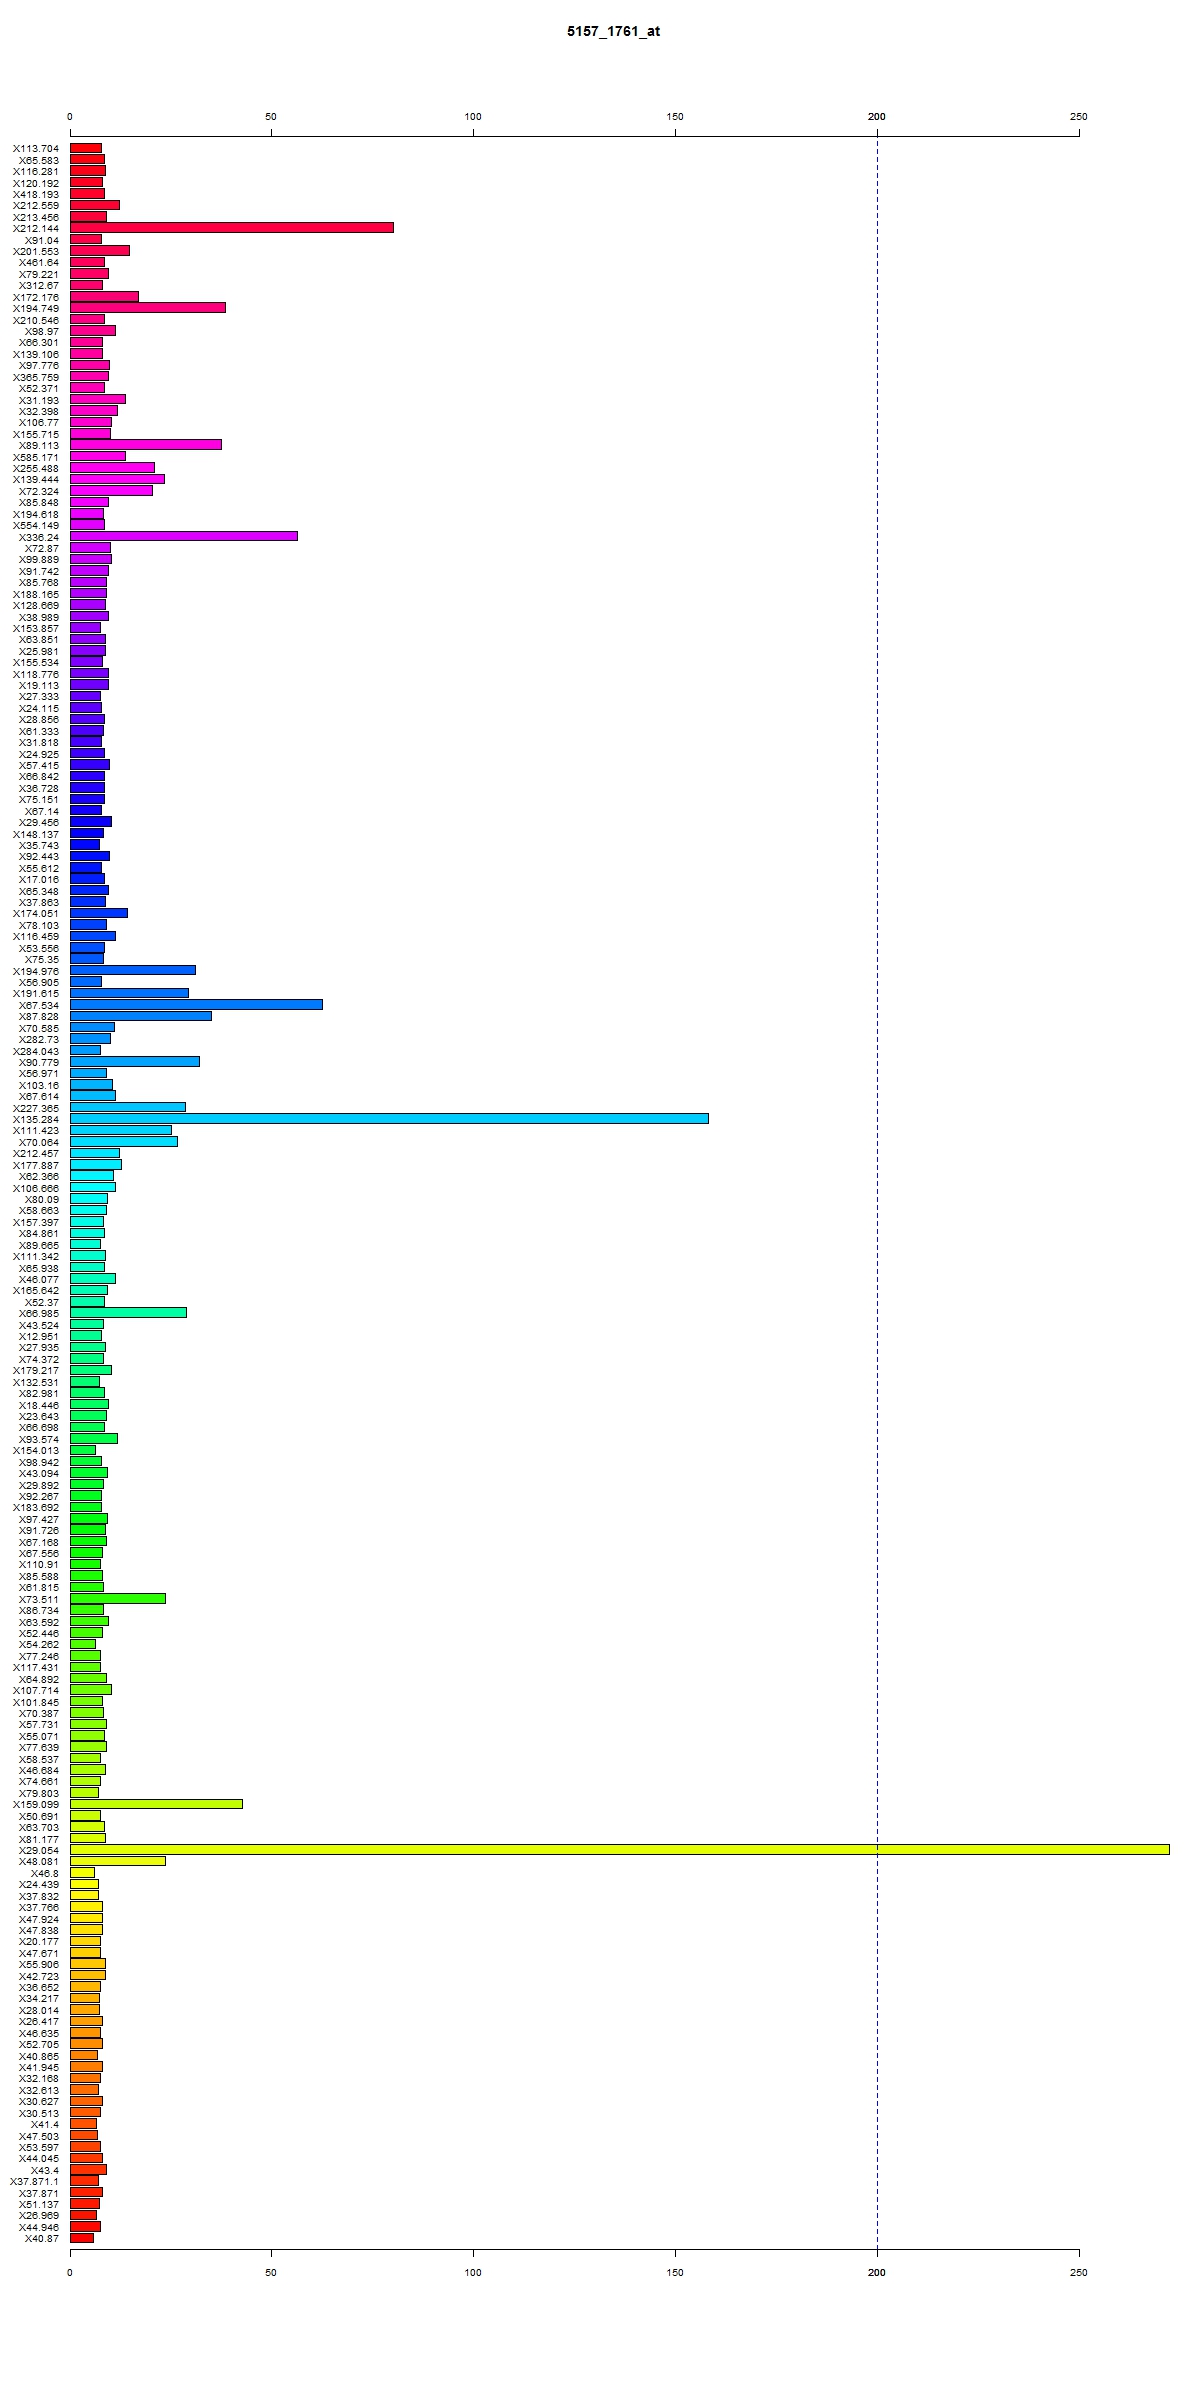Viewport: 1200px width, 2400px height.
Task: Click the 250 tick on the upper axis
Action: [1078, 117]
